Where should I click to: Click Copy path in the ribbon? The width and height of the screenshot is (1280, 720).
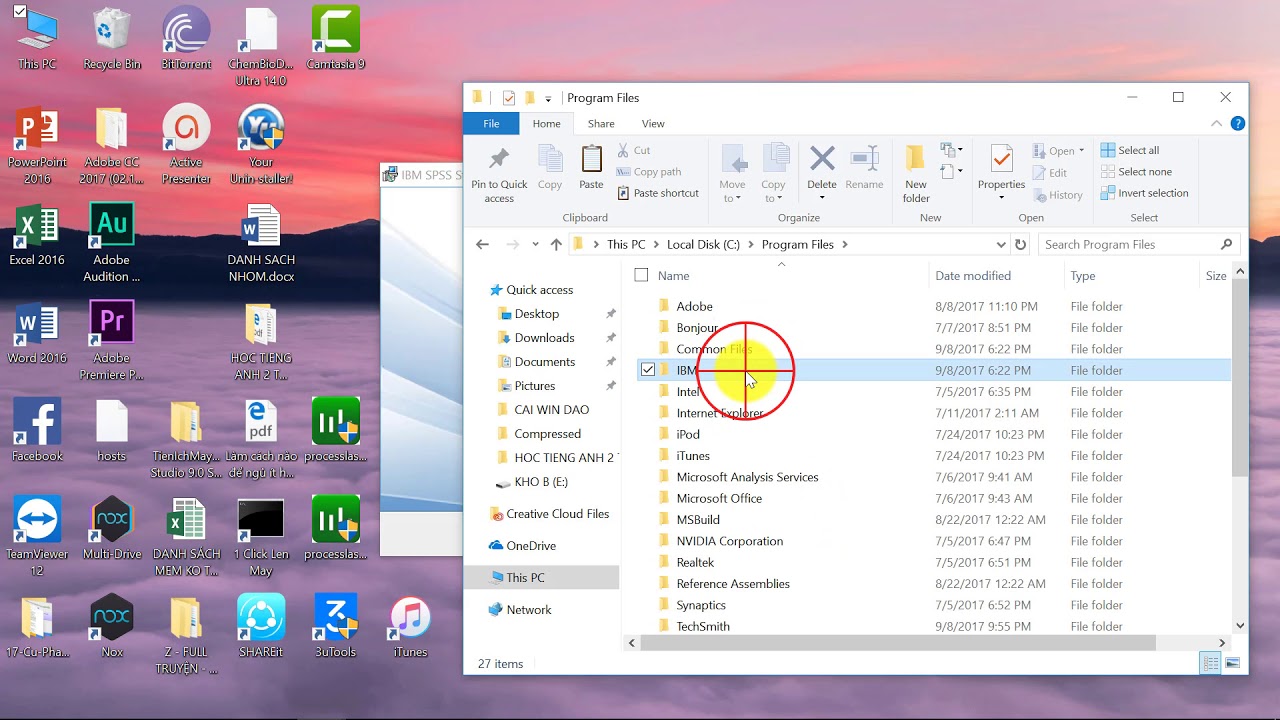[x=648, y=172]
